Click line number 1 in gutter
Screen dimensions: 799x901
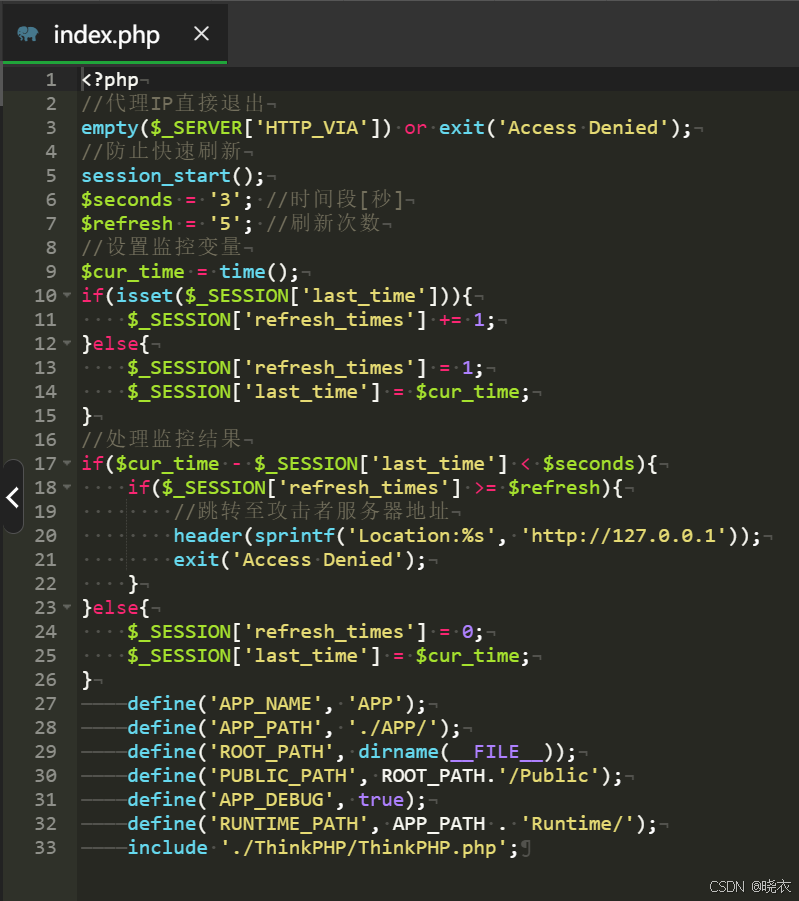[51, 79]
